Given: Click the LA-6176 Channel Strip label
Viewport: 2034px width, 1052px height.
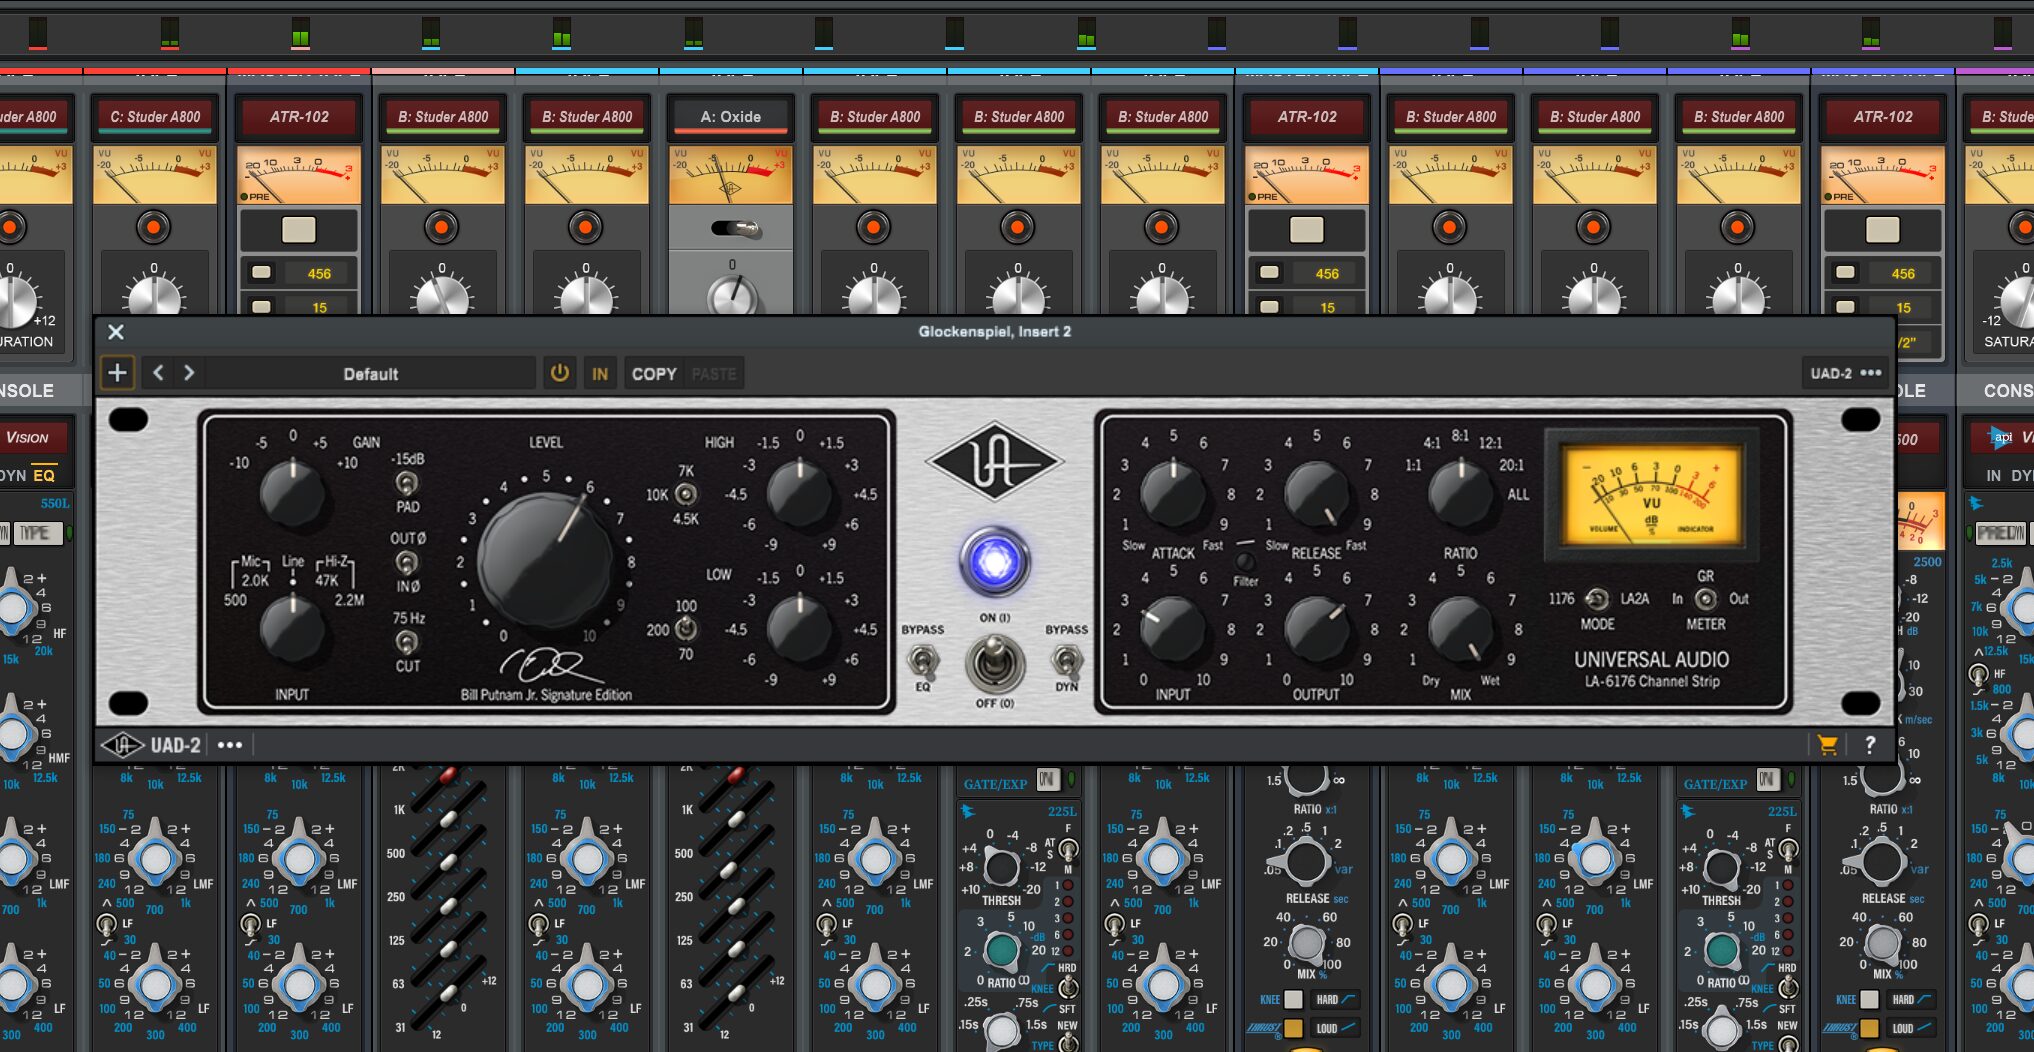Looking at the screenshot, I should (x=1651, y=681).
